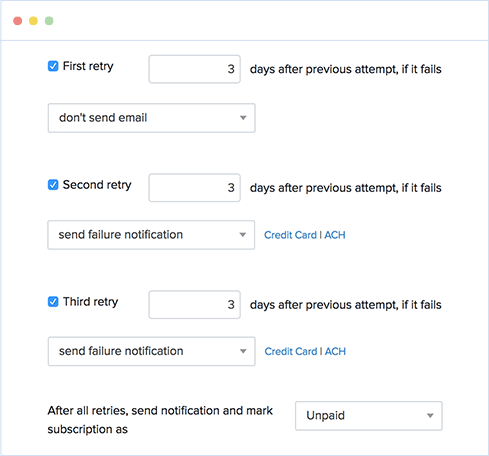Open Credit Card link under Second retry

[x=290, y=235]
